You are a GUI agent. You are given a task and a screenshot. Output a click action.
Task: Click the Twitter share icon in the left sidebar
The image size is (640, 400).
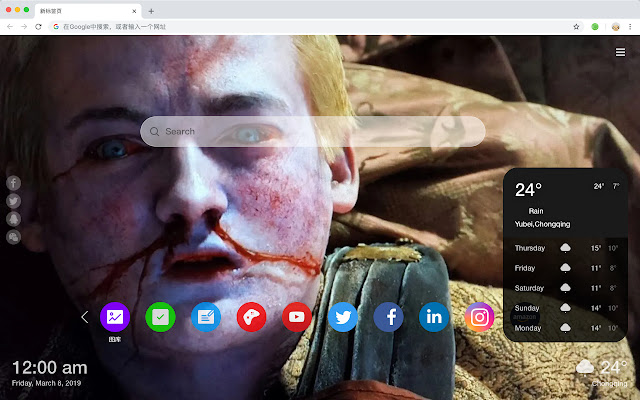click(13, 201)
